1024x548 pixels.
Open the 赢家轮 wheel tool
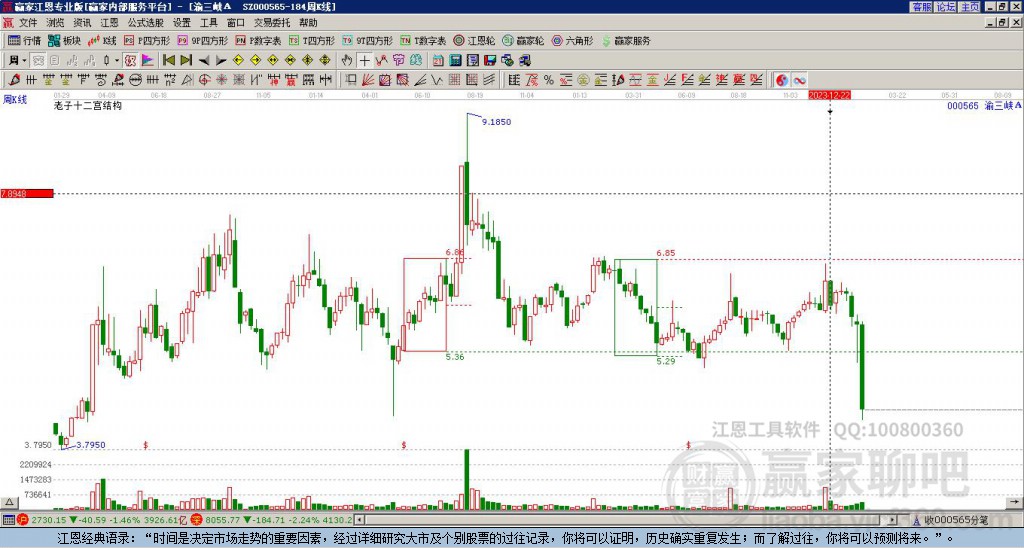[523, 40]
